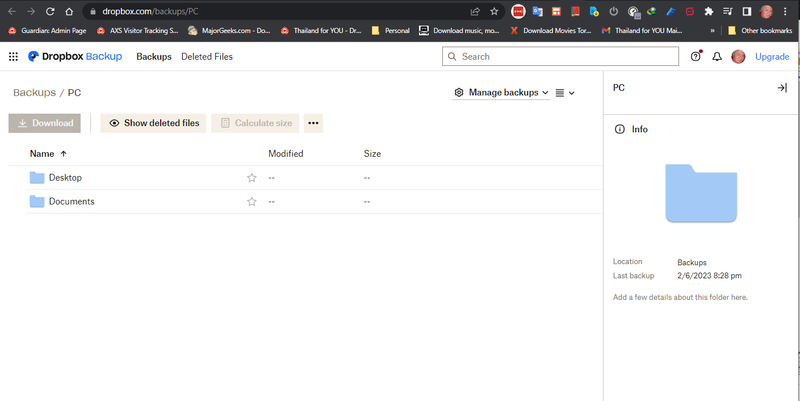Star the Desktop folder
Viewport: 800px width, 401px height.
pyautogui.click(x=252, y=178)
